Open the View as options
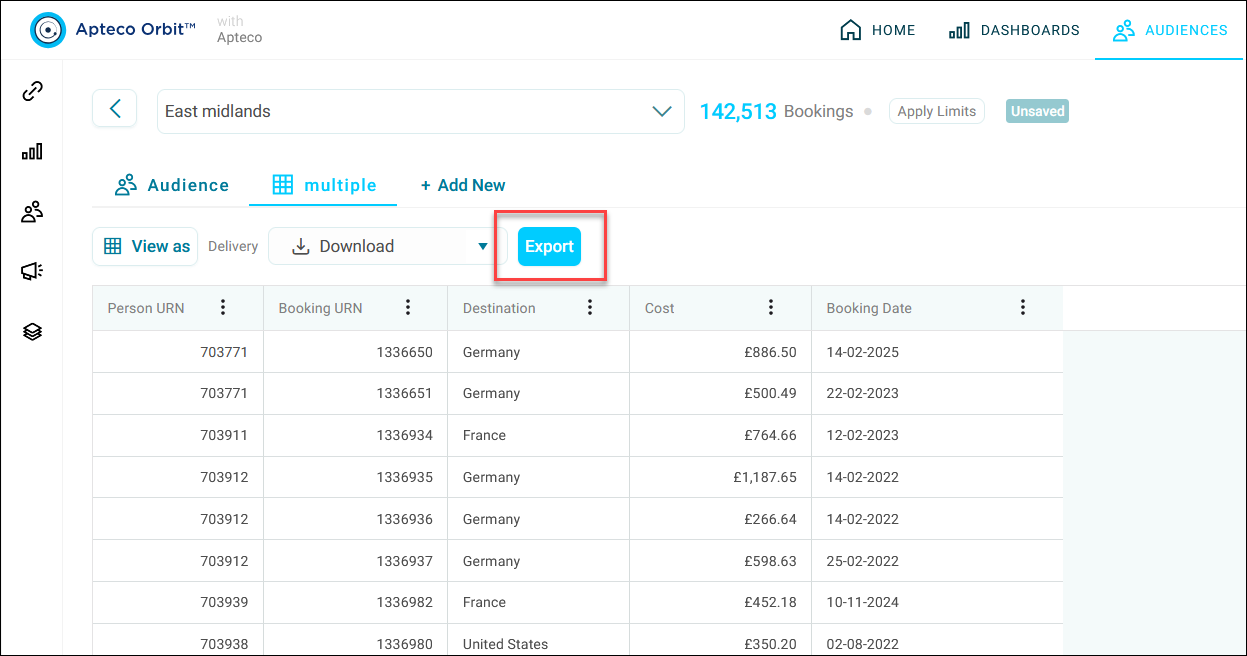The height and width of the screenshot is (656, 1247). pos(146,246)
